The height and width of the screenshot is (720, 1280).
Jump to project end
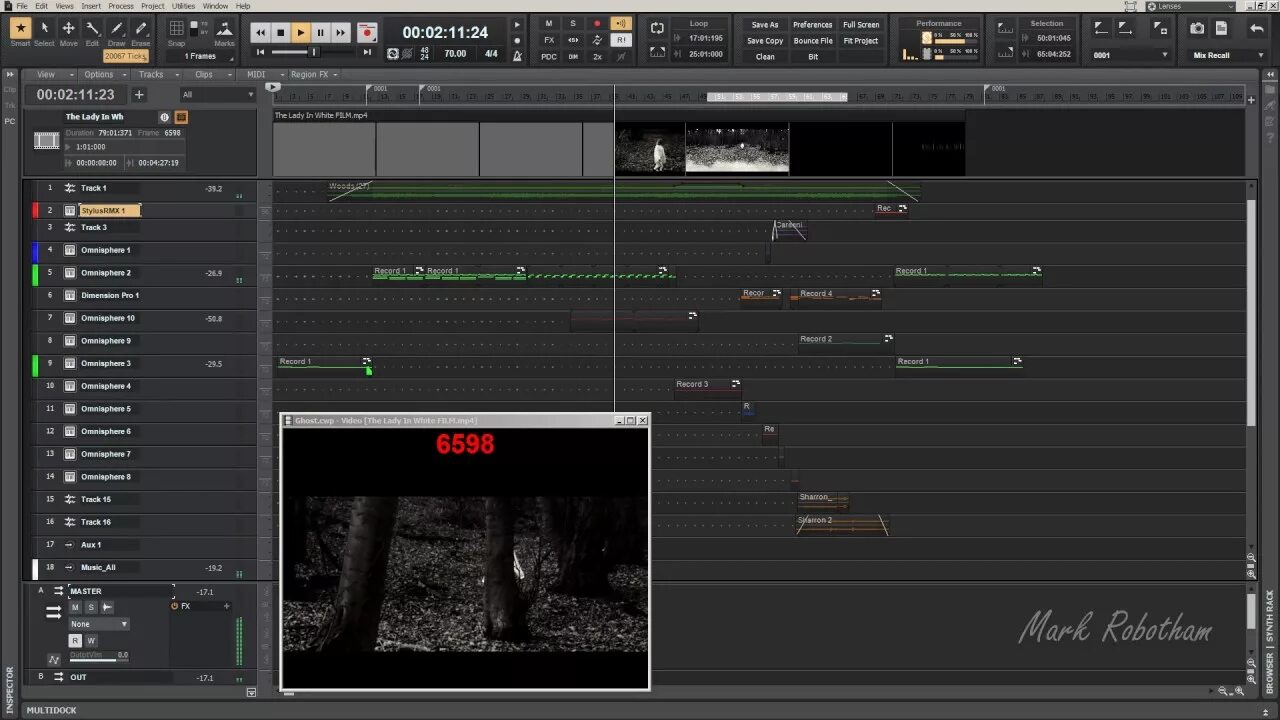pos(367,52)
